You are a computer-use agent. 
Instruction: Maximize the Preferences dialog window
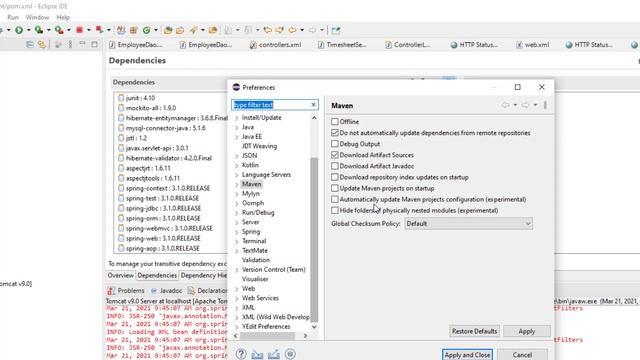pyautogui.click(x=518, y=87)
